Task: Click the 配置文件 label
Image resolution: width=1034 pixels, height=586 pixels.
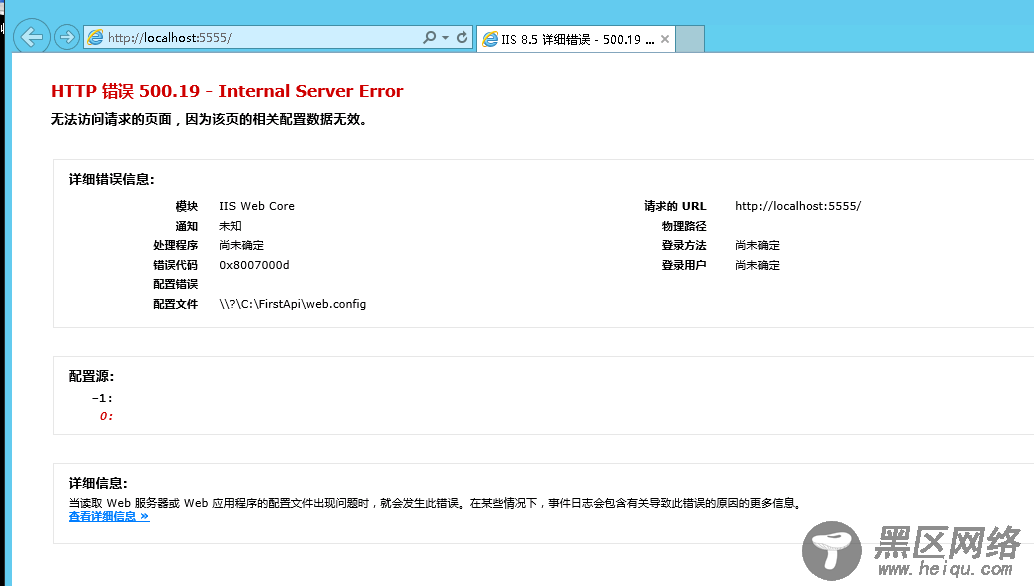Action: pos(175,304)
